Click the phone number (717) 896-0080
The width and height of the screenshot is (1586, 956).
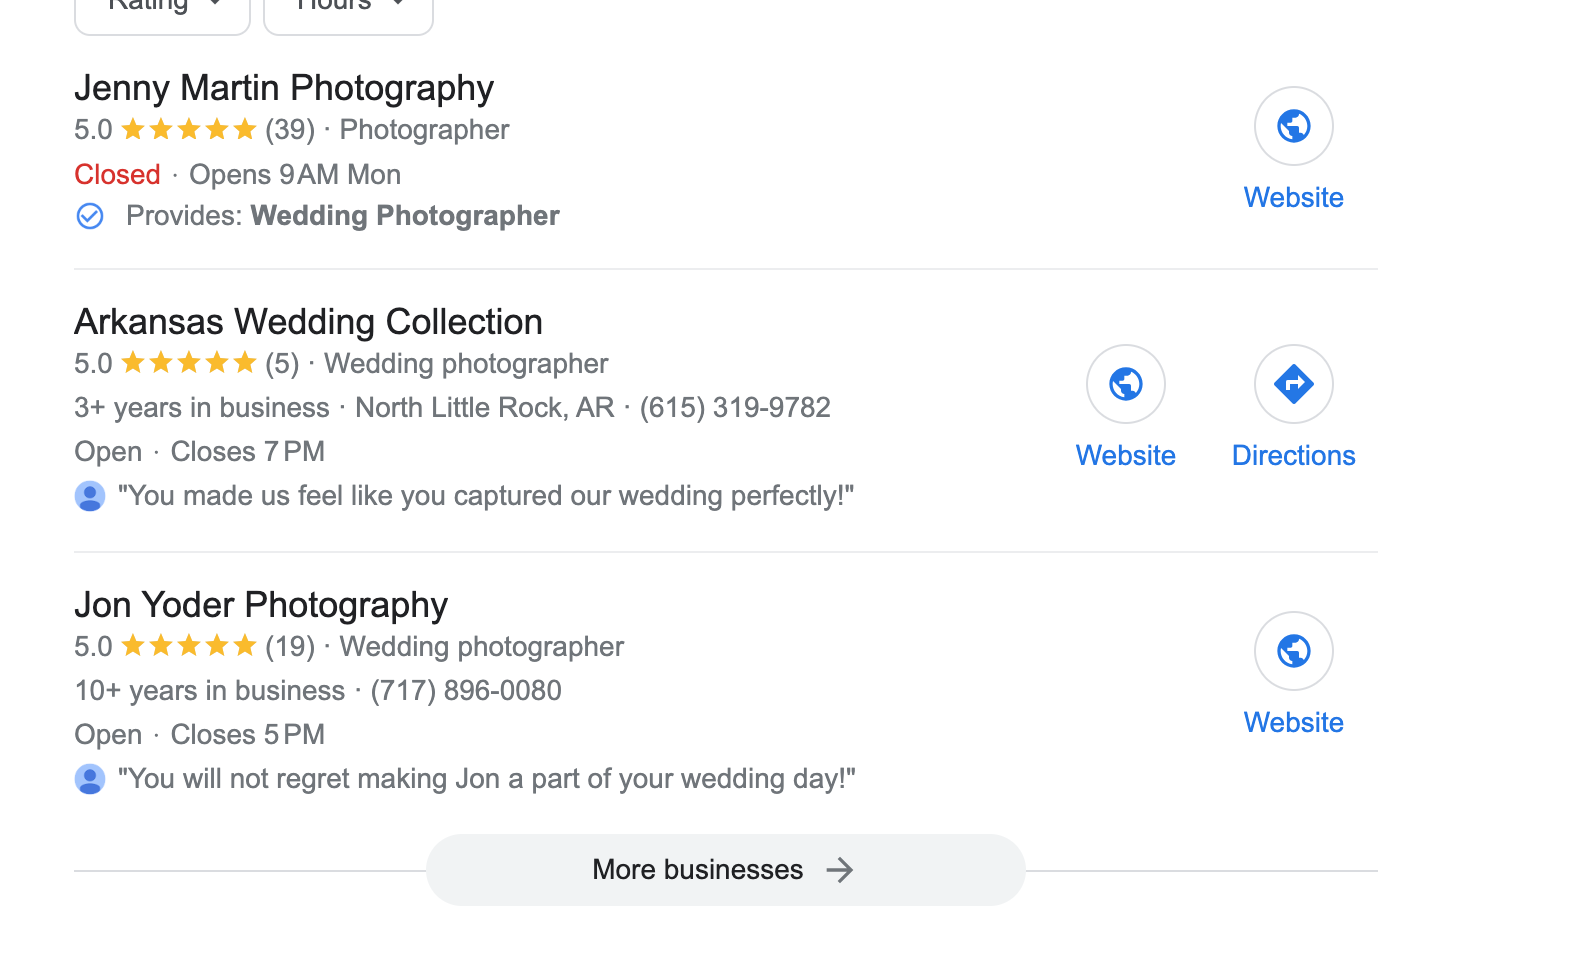[466, 691]
